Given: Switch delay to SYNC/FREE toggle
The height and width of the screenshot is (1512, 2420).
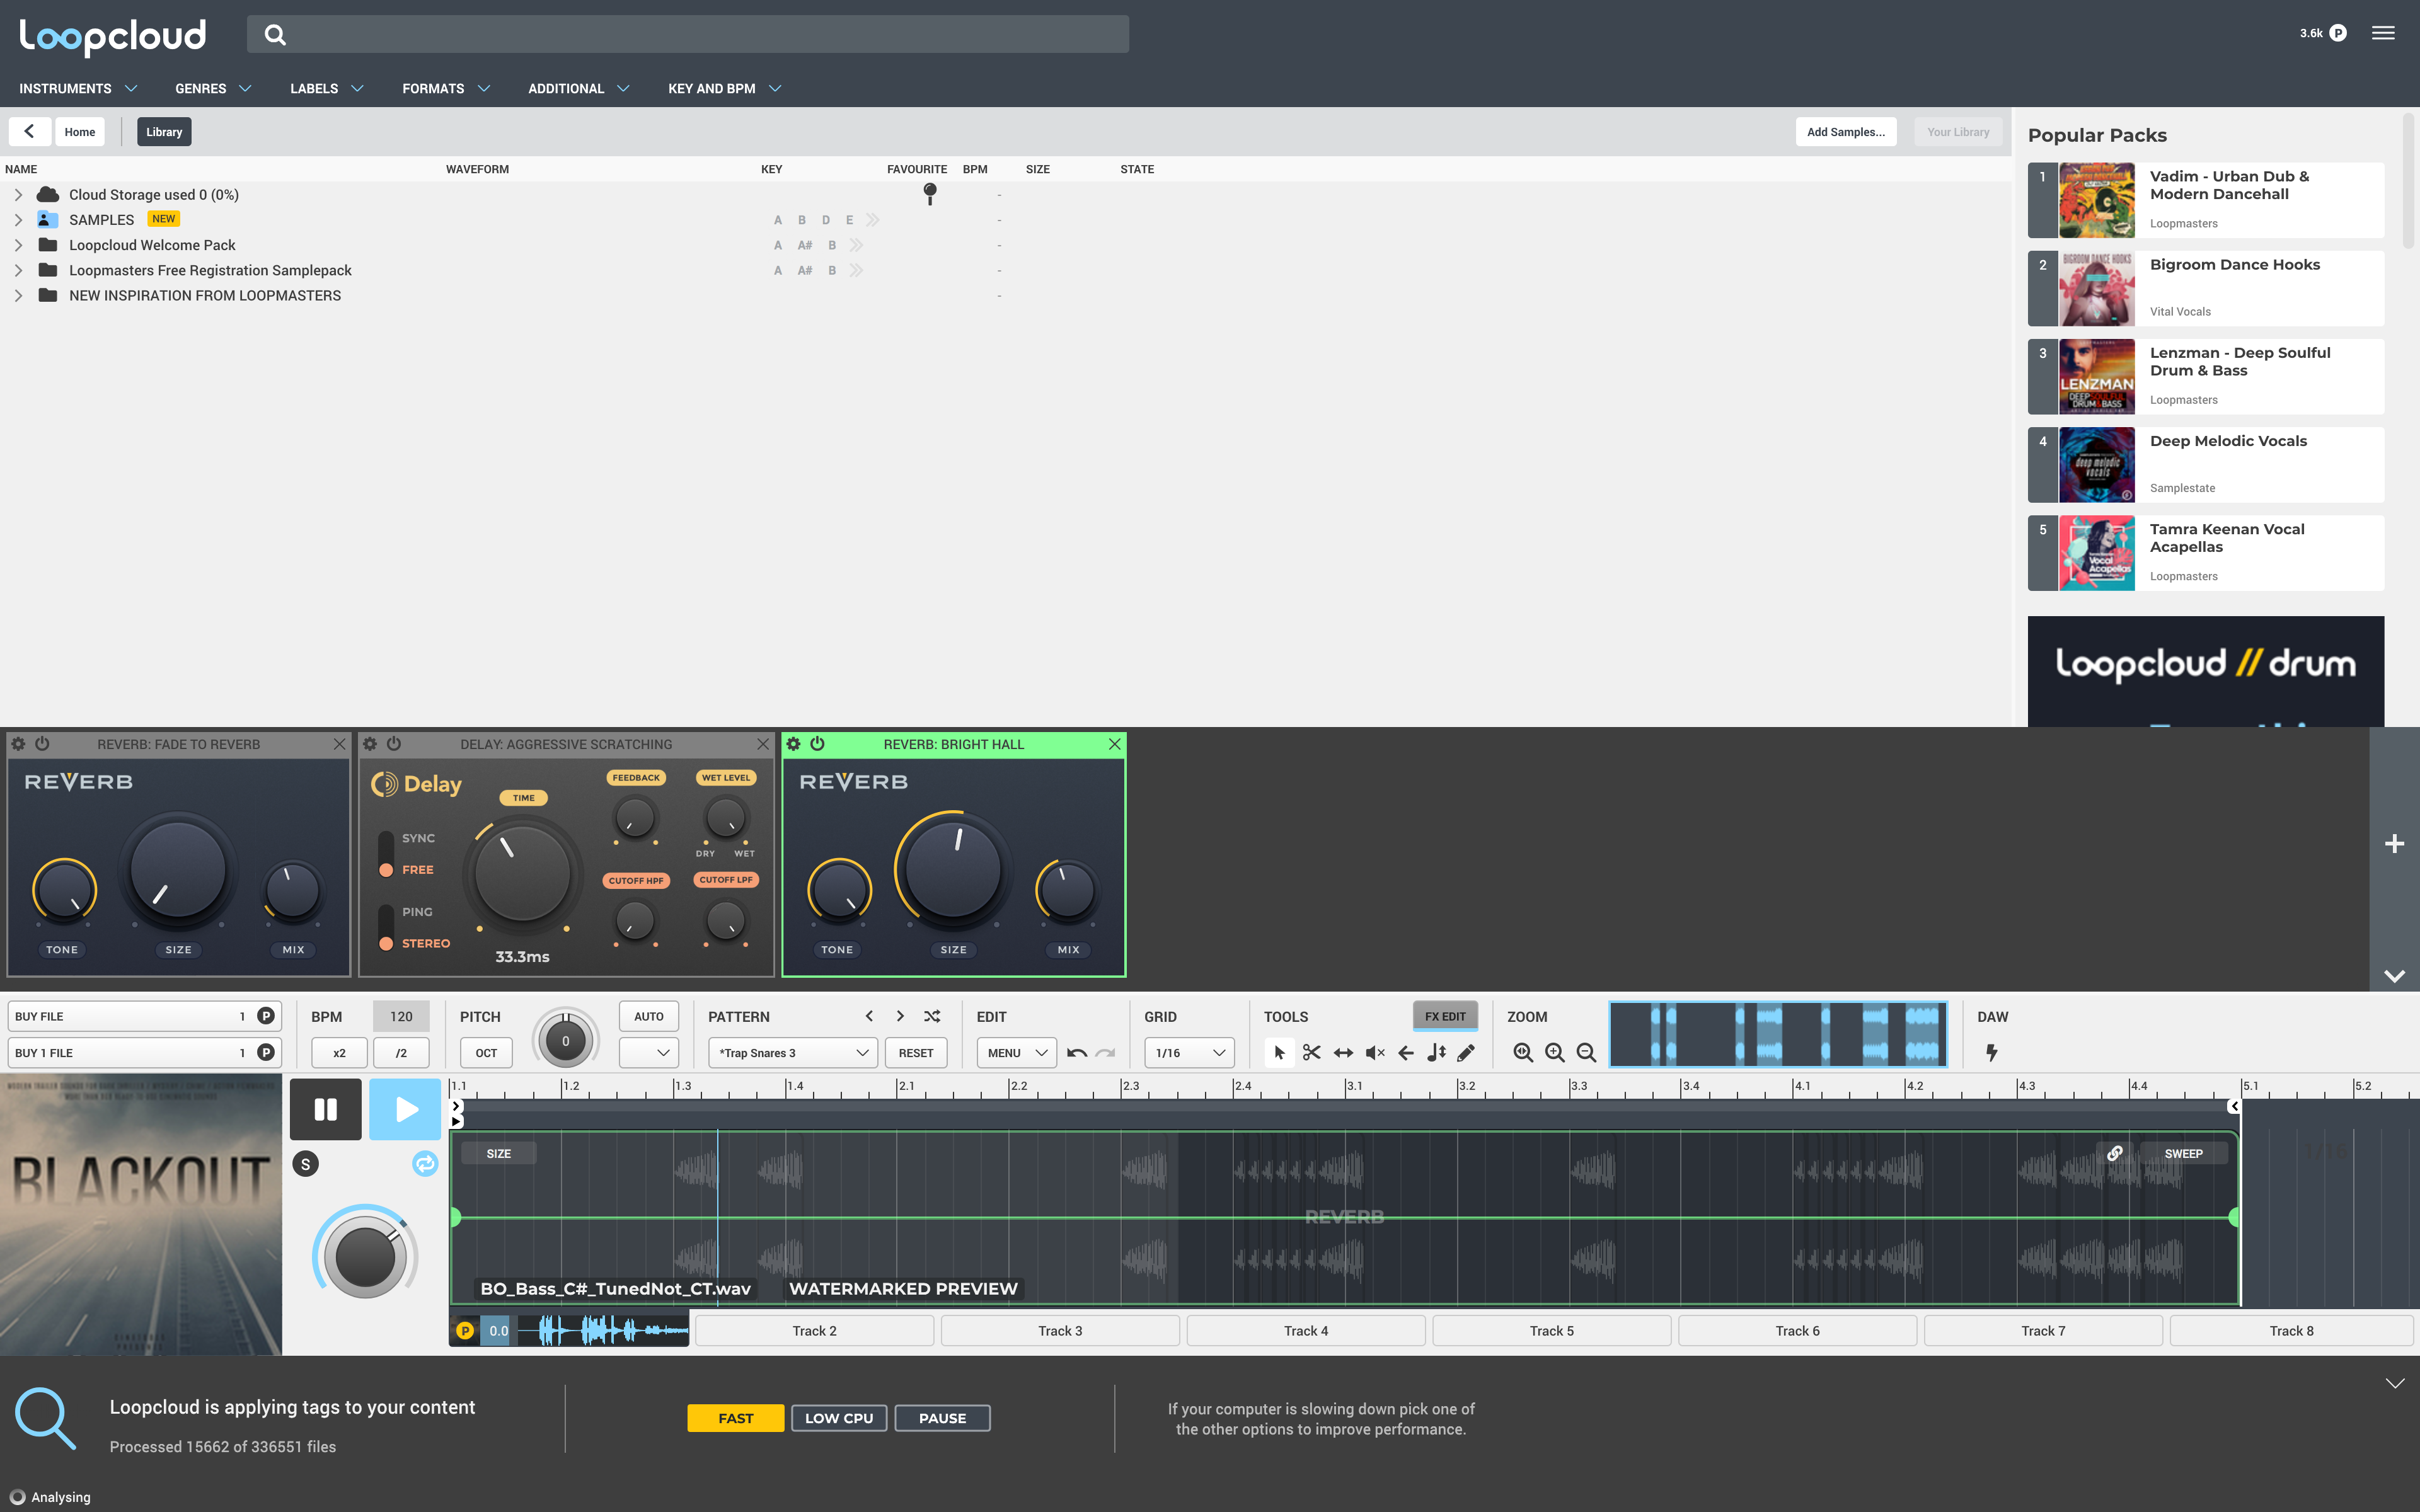Looking at the screenshot, I should click(x=386, y=854).
